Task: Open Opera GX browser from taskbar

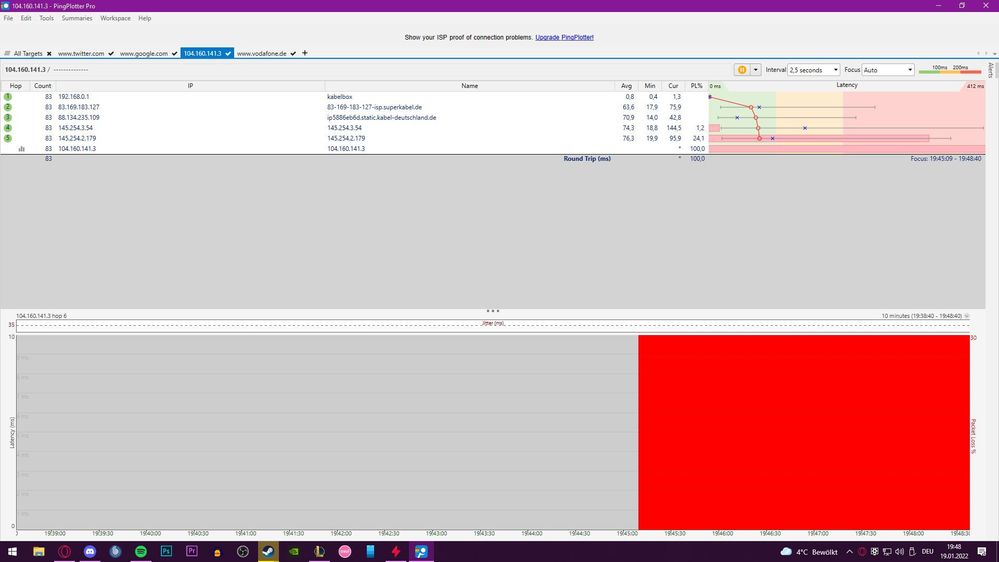Action: coord(64,551)
